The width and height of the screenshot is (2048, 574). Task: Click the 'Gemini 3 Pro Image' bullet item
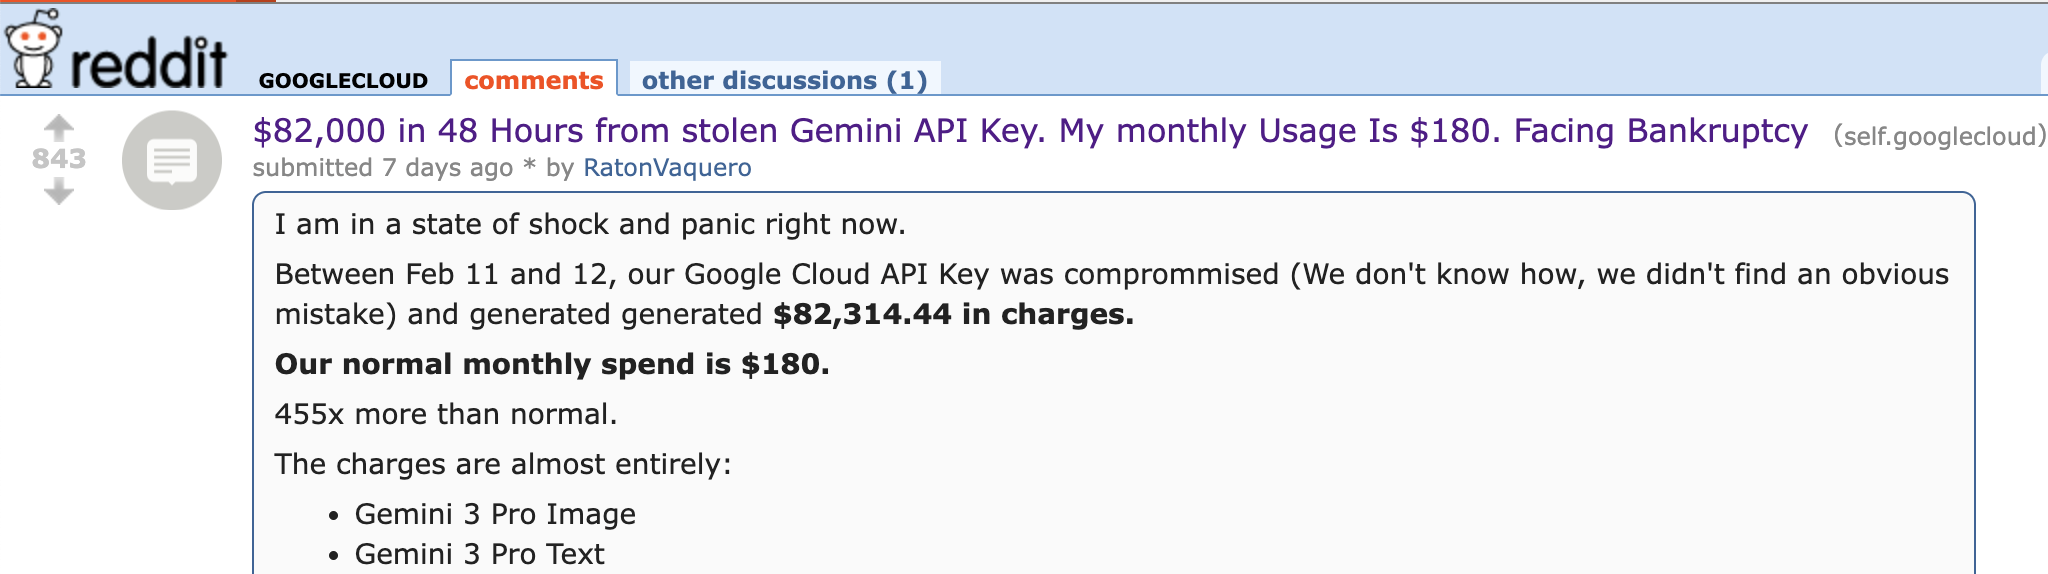click(495, 514)
